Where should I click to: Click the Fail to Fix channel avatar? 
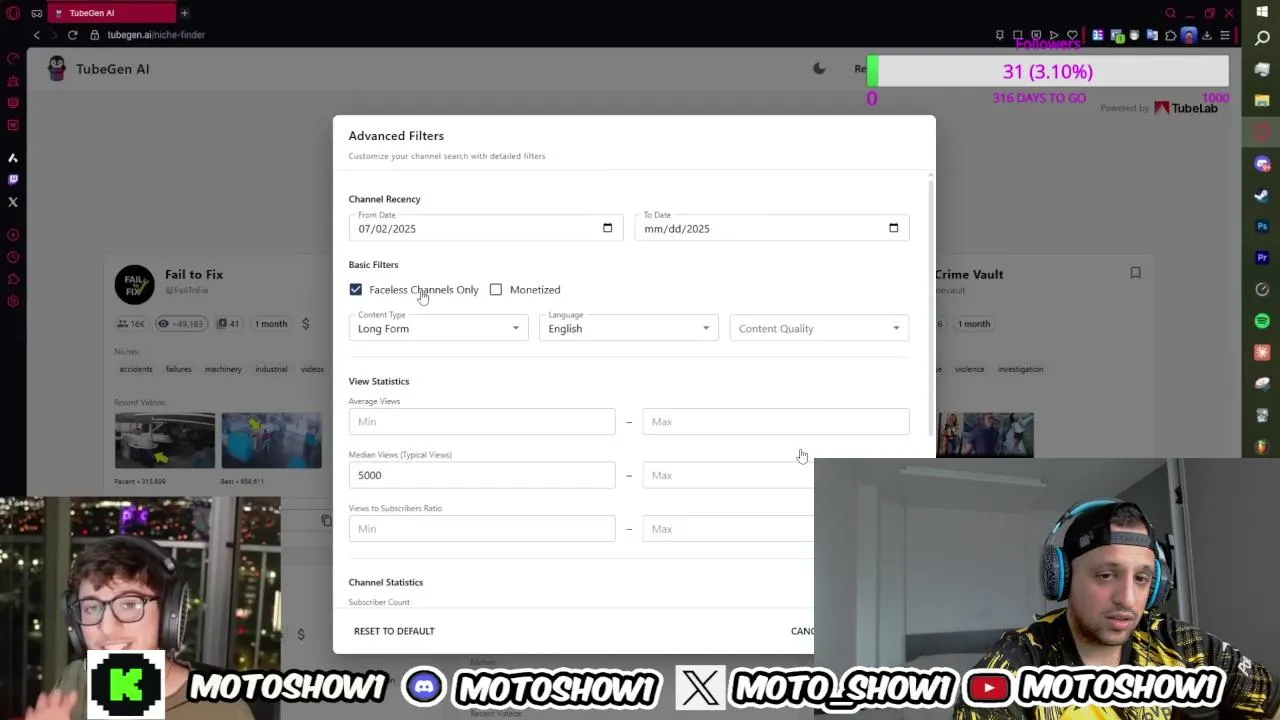pyautogui.click(x=134, y=285)
